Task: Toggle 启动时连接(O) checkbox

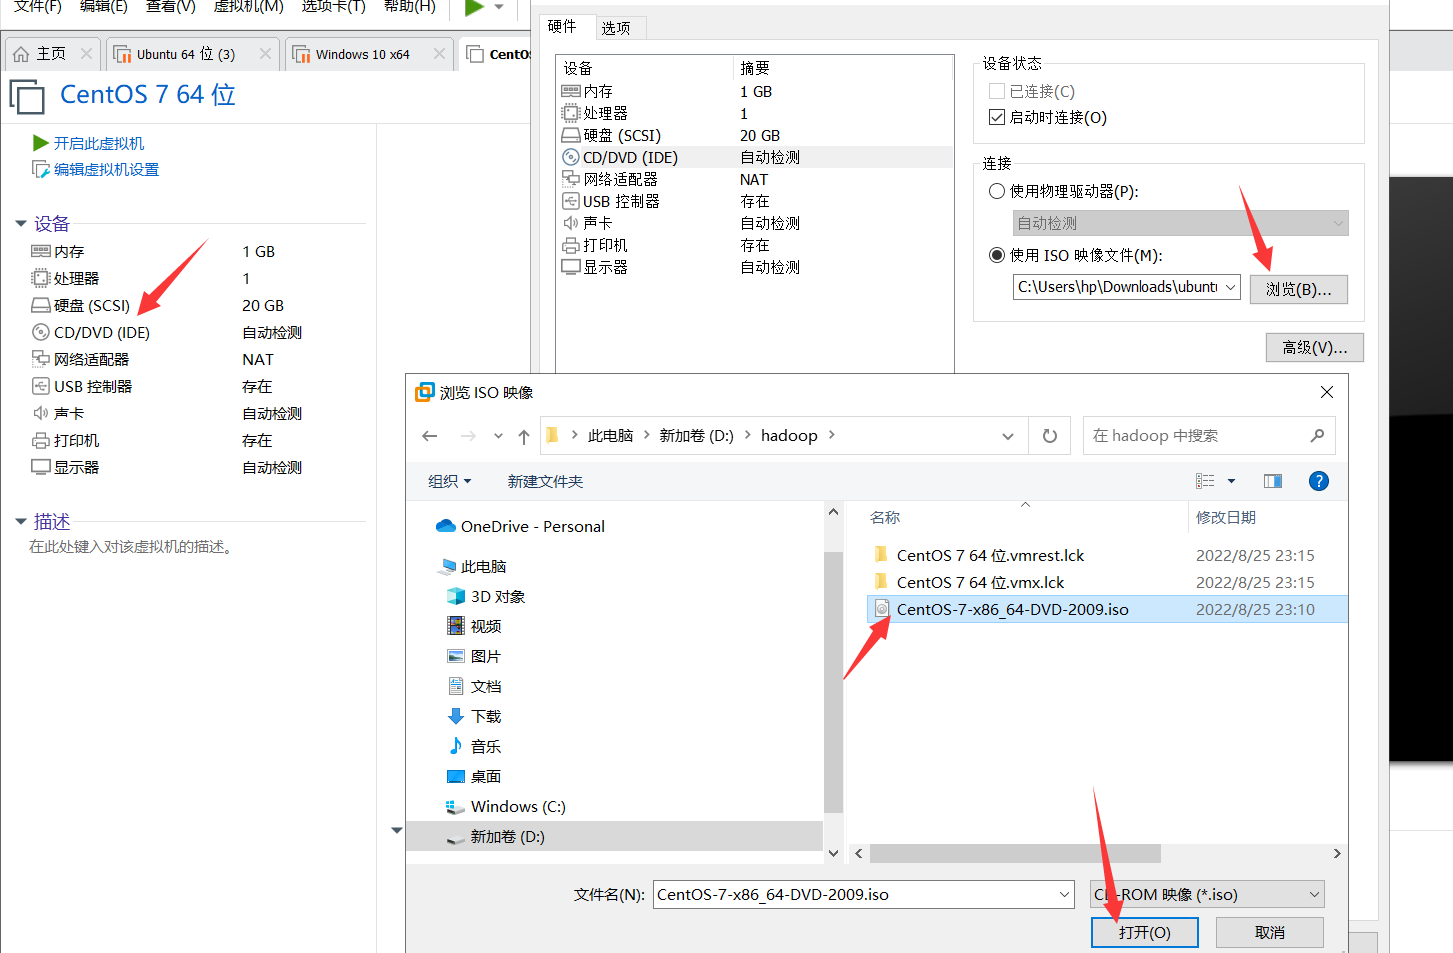Action: 996,117
